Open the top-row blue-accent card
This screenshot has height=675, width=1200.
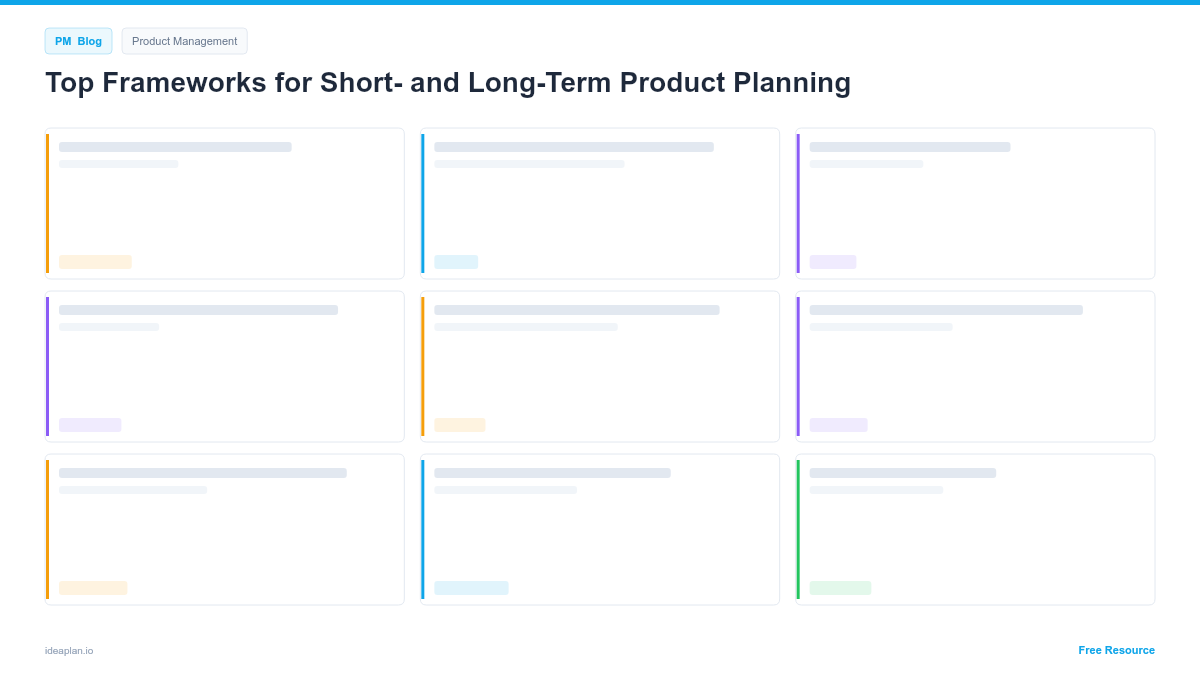[600, 203]
